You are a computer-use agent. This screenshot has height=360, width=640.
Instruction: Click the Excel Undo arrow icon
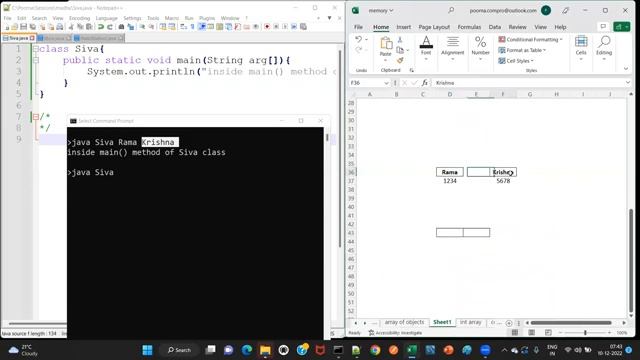358,39
